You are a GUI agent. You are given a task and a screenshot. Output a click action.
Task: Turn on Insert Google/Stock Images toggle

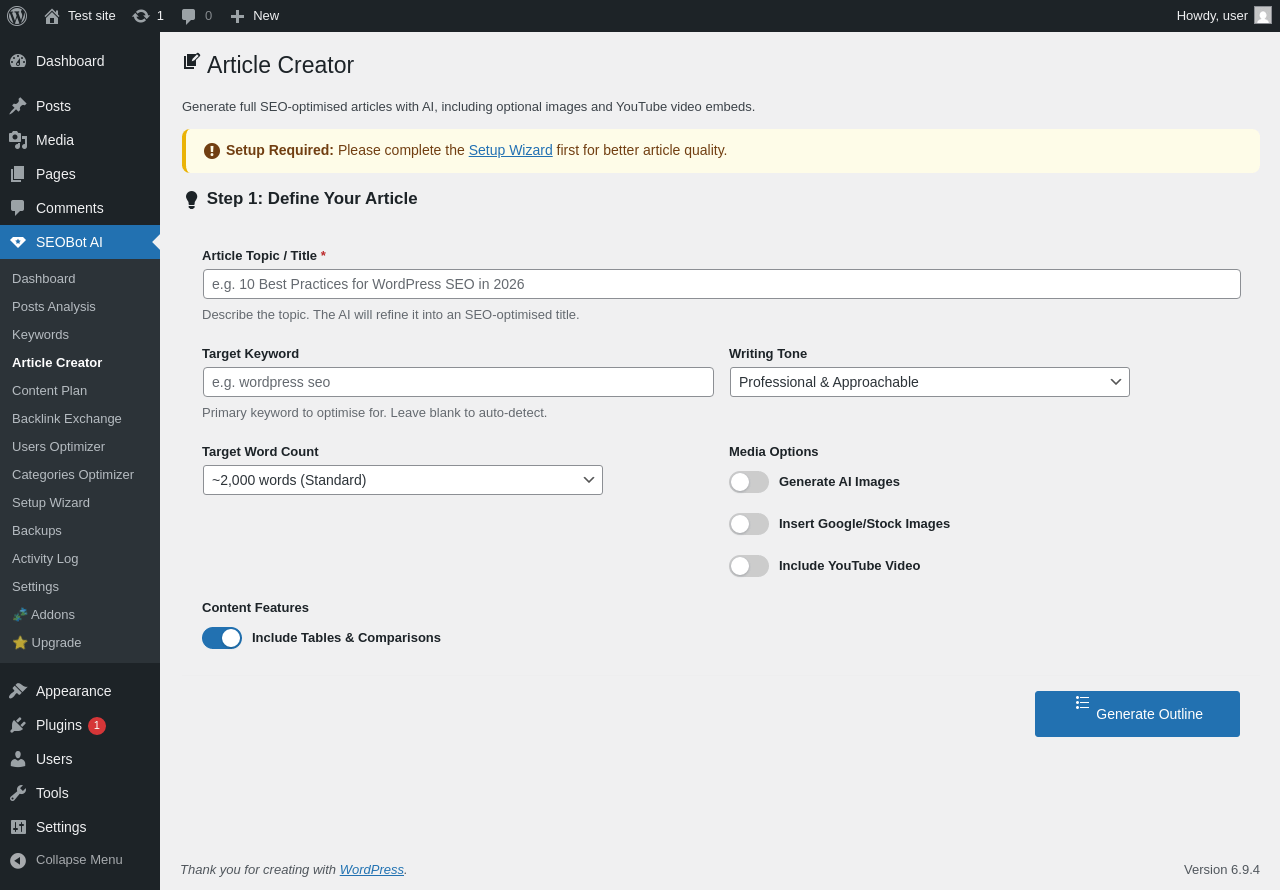(749, 524)
